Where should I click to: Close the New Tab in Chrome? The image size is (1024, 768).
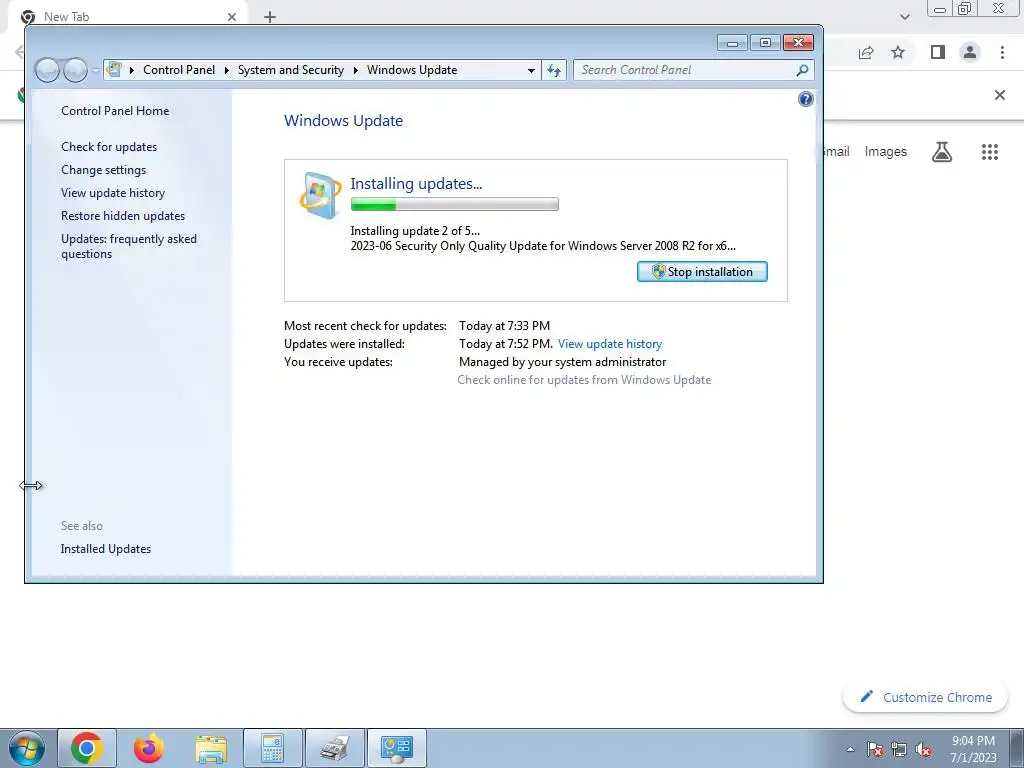point(232,17)
